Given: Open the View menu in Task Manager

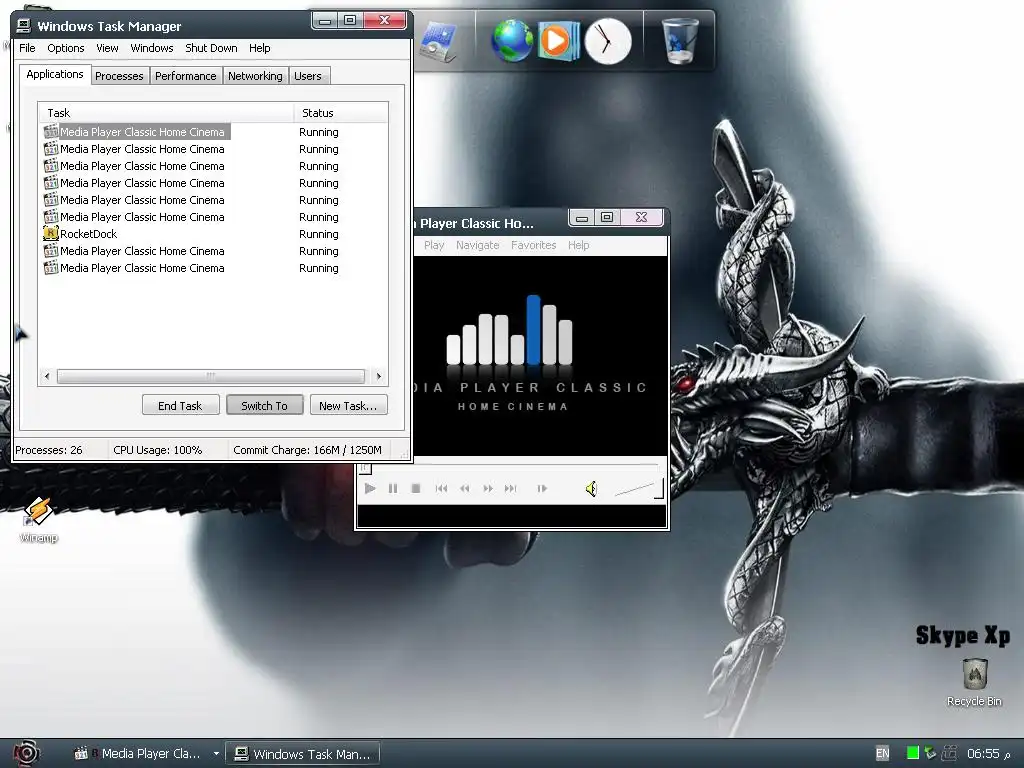Looking at the screenshot, I should [107, 48].
